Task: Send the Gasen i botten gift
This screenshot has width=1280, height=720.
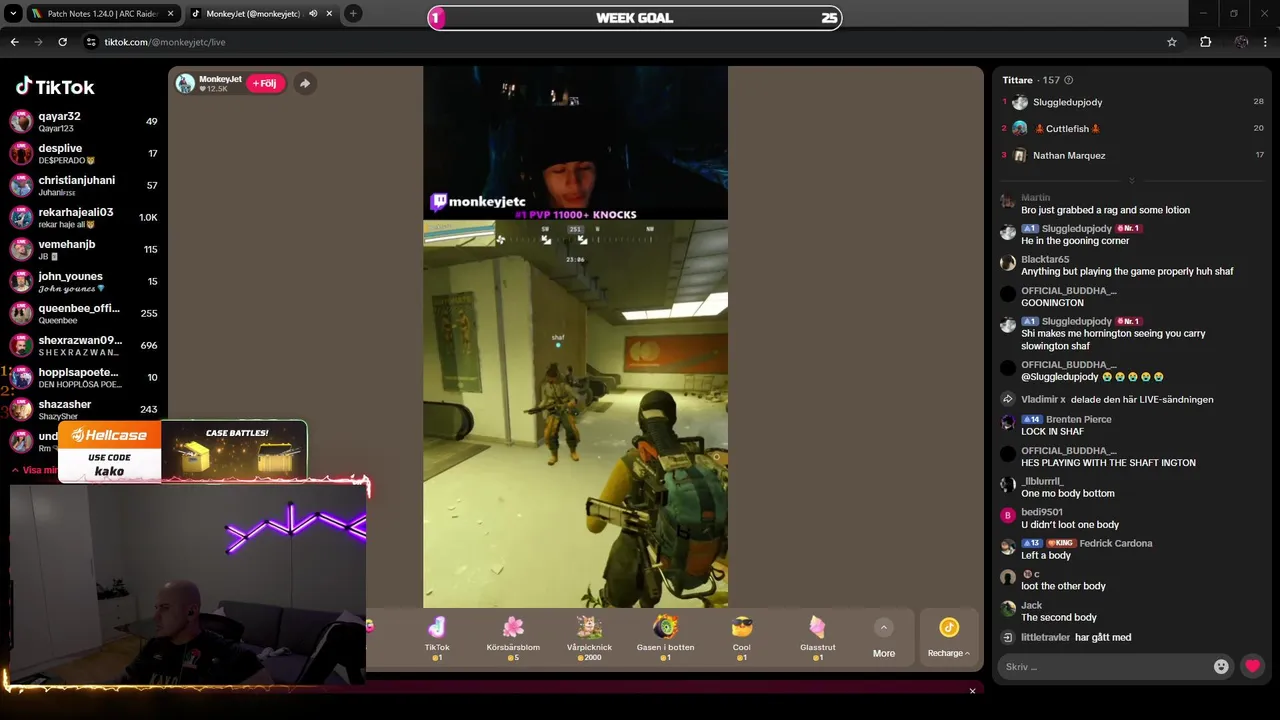Action: click(x=665, y=637)
